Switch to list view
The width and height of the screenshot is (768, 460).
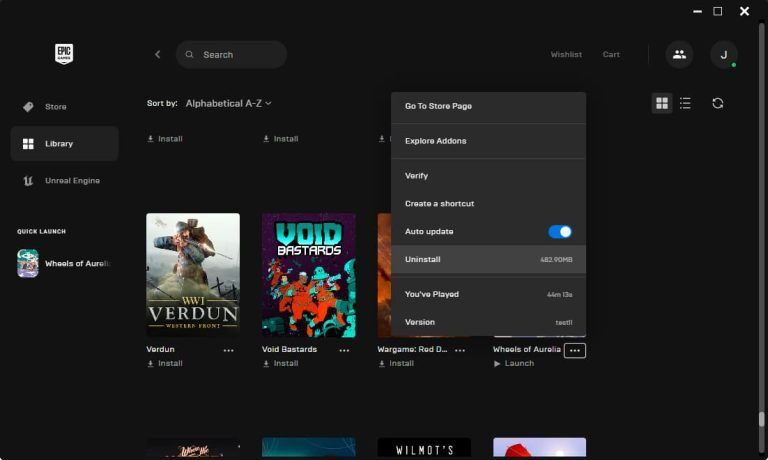[x=685, y=103]
